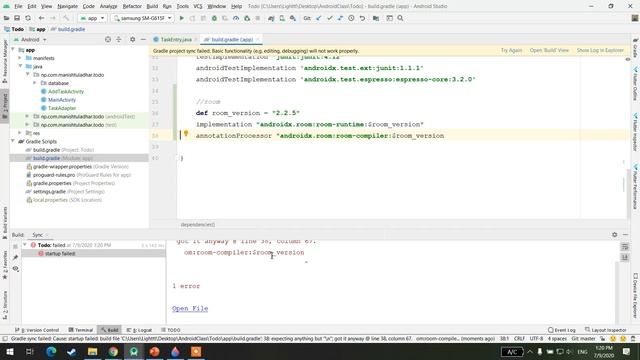Click the Save All toolbar icon
The height and width of the screenshot is (360, 640).
(x=17, y=18)
